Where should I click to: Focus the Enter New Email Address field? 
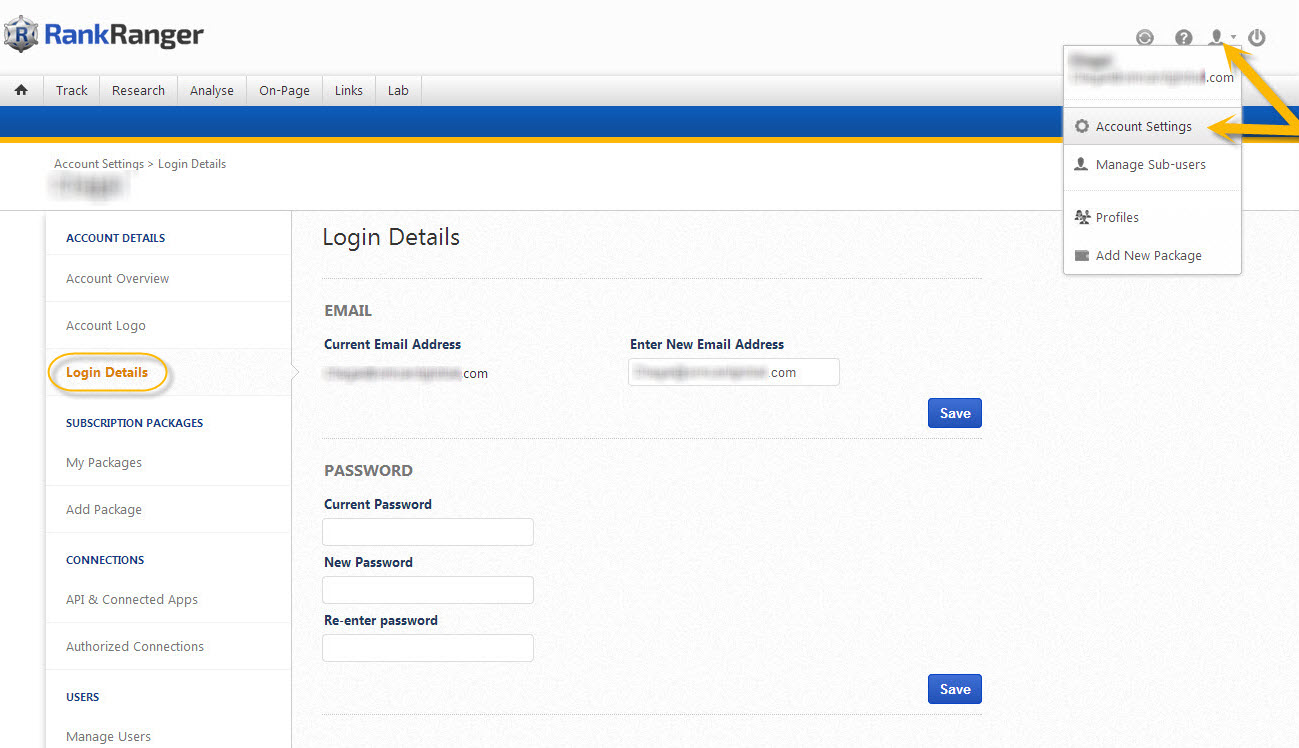734,372
